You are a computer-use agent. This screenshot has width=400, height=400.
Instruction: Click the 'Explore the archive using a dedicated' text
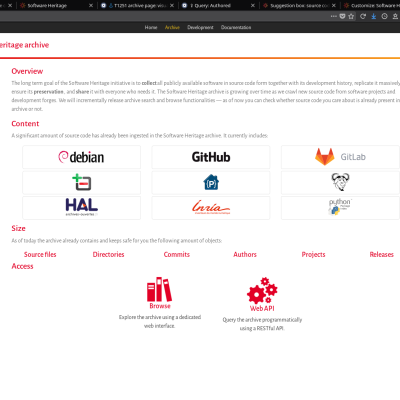pos(160,317)
